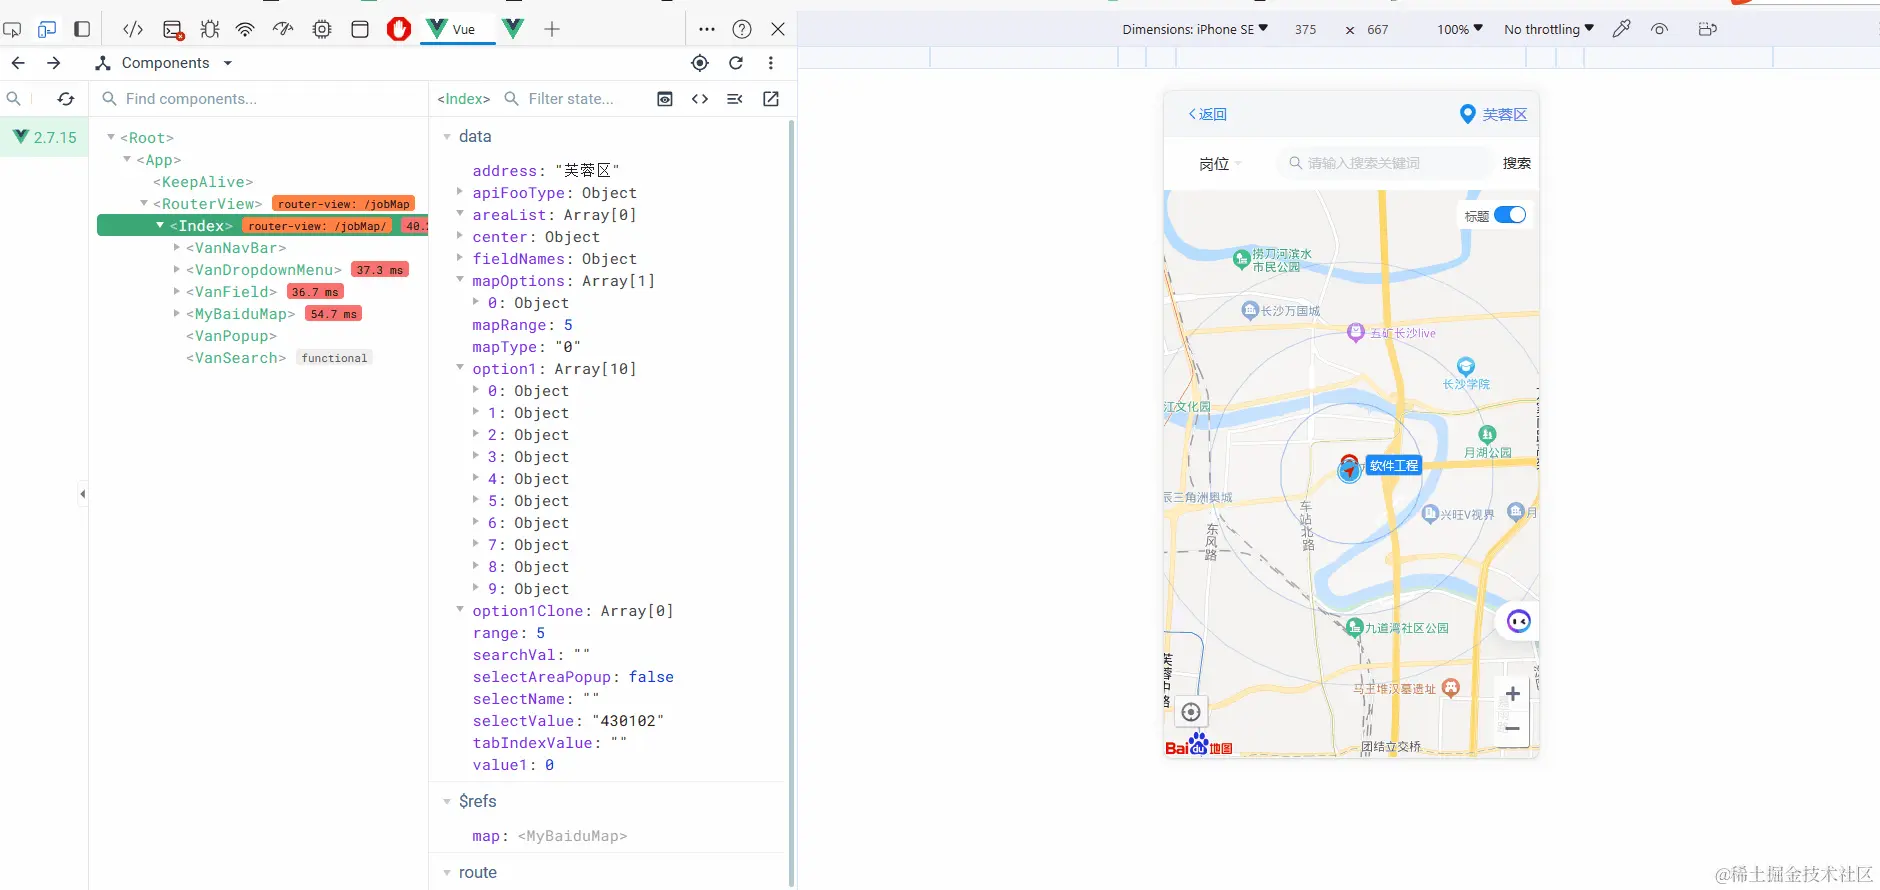This screenshot has width=1880, height=890.
Task: Toggle device emulation toolbar icon
Action: point(47,29)
